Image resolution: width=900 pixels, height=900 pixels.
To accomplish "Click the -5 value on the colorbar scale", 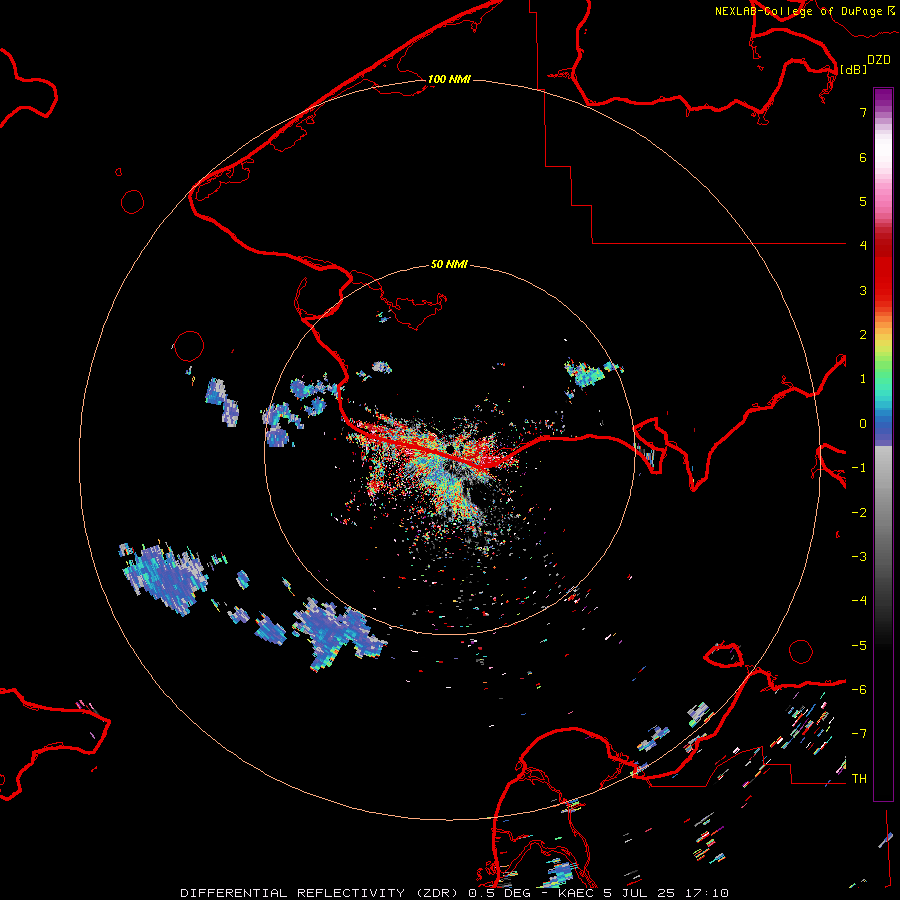I will [859, 646].
